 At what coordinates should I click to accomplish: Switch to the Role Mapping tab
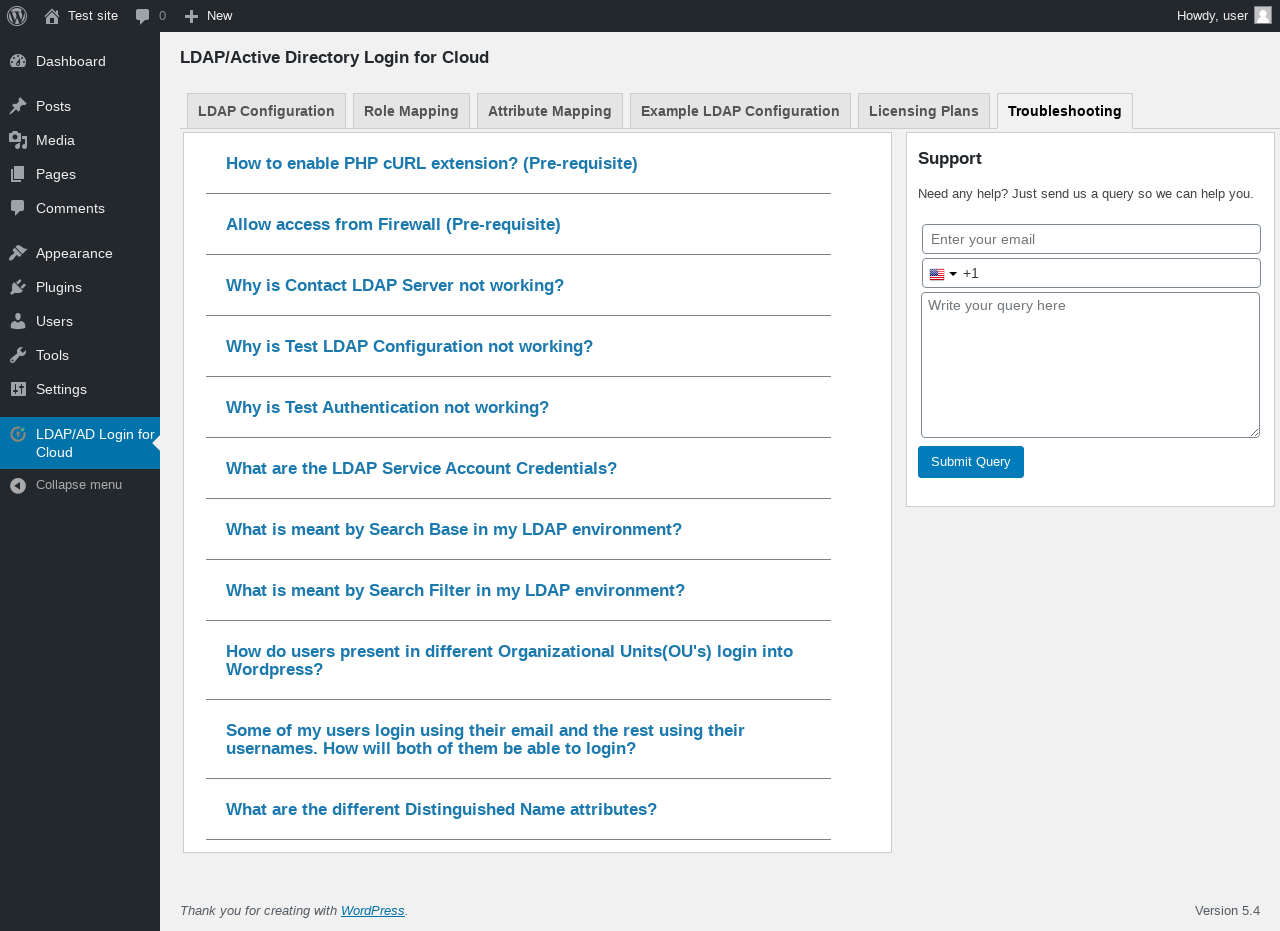411,111
